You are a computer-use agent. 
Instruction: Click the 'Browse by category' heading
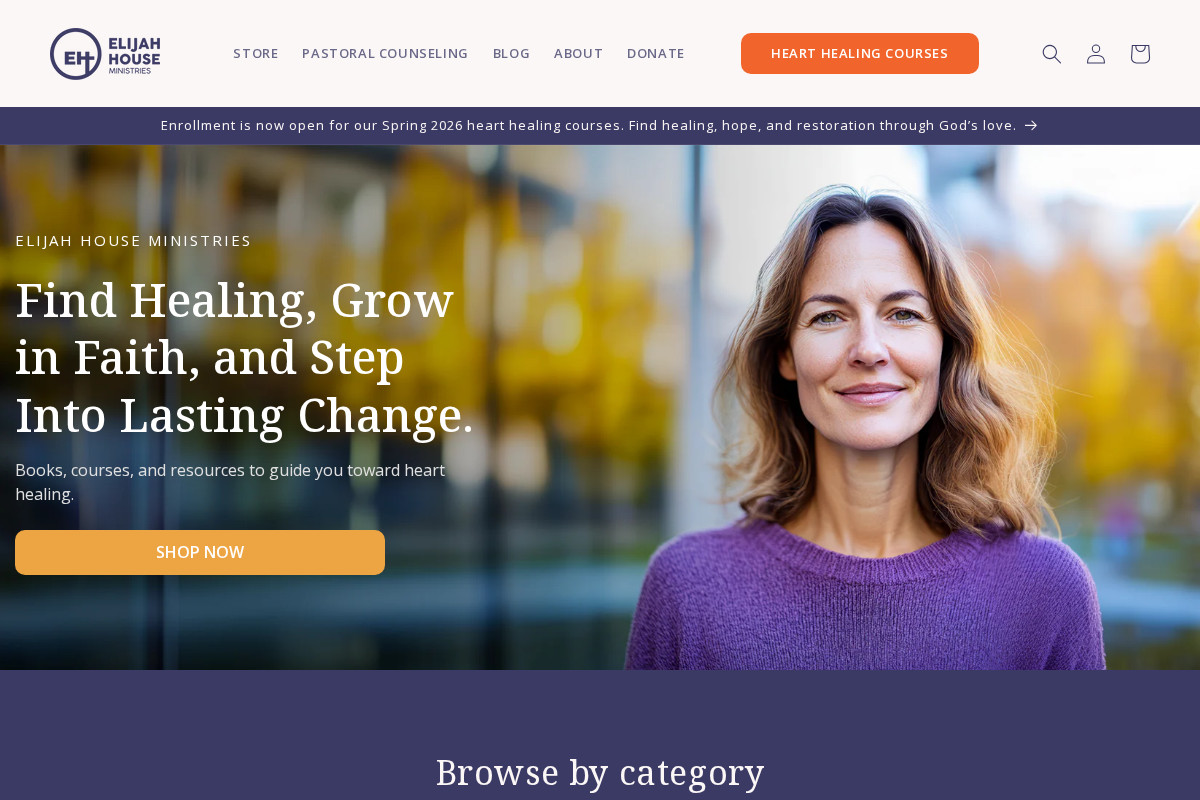(x=600, y=772)
